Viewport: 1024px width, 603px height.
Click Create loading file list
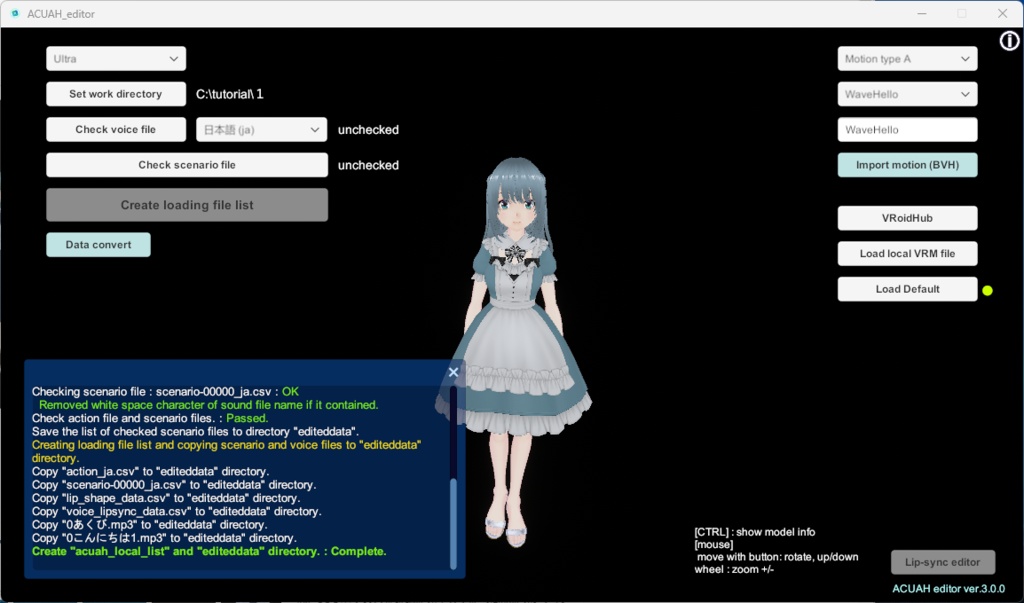coord(186,204)
